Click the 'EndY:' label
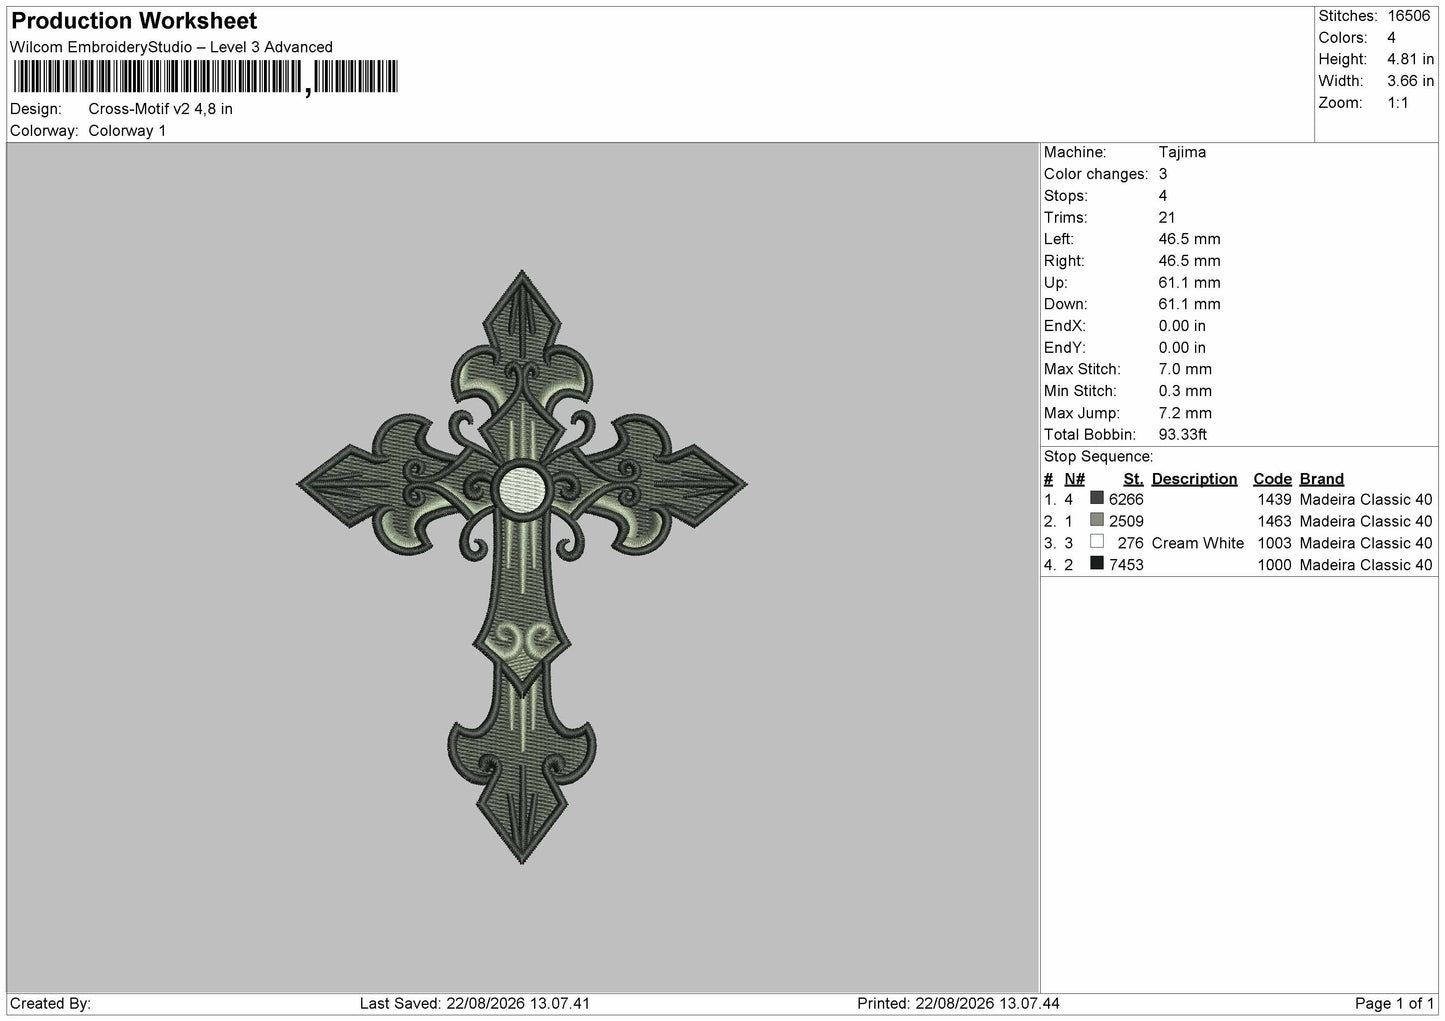The height and width of the screenshot is (1021, 1445). click(1064, 348)
